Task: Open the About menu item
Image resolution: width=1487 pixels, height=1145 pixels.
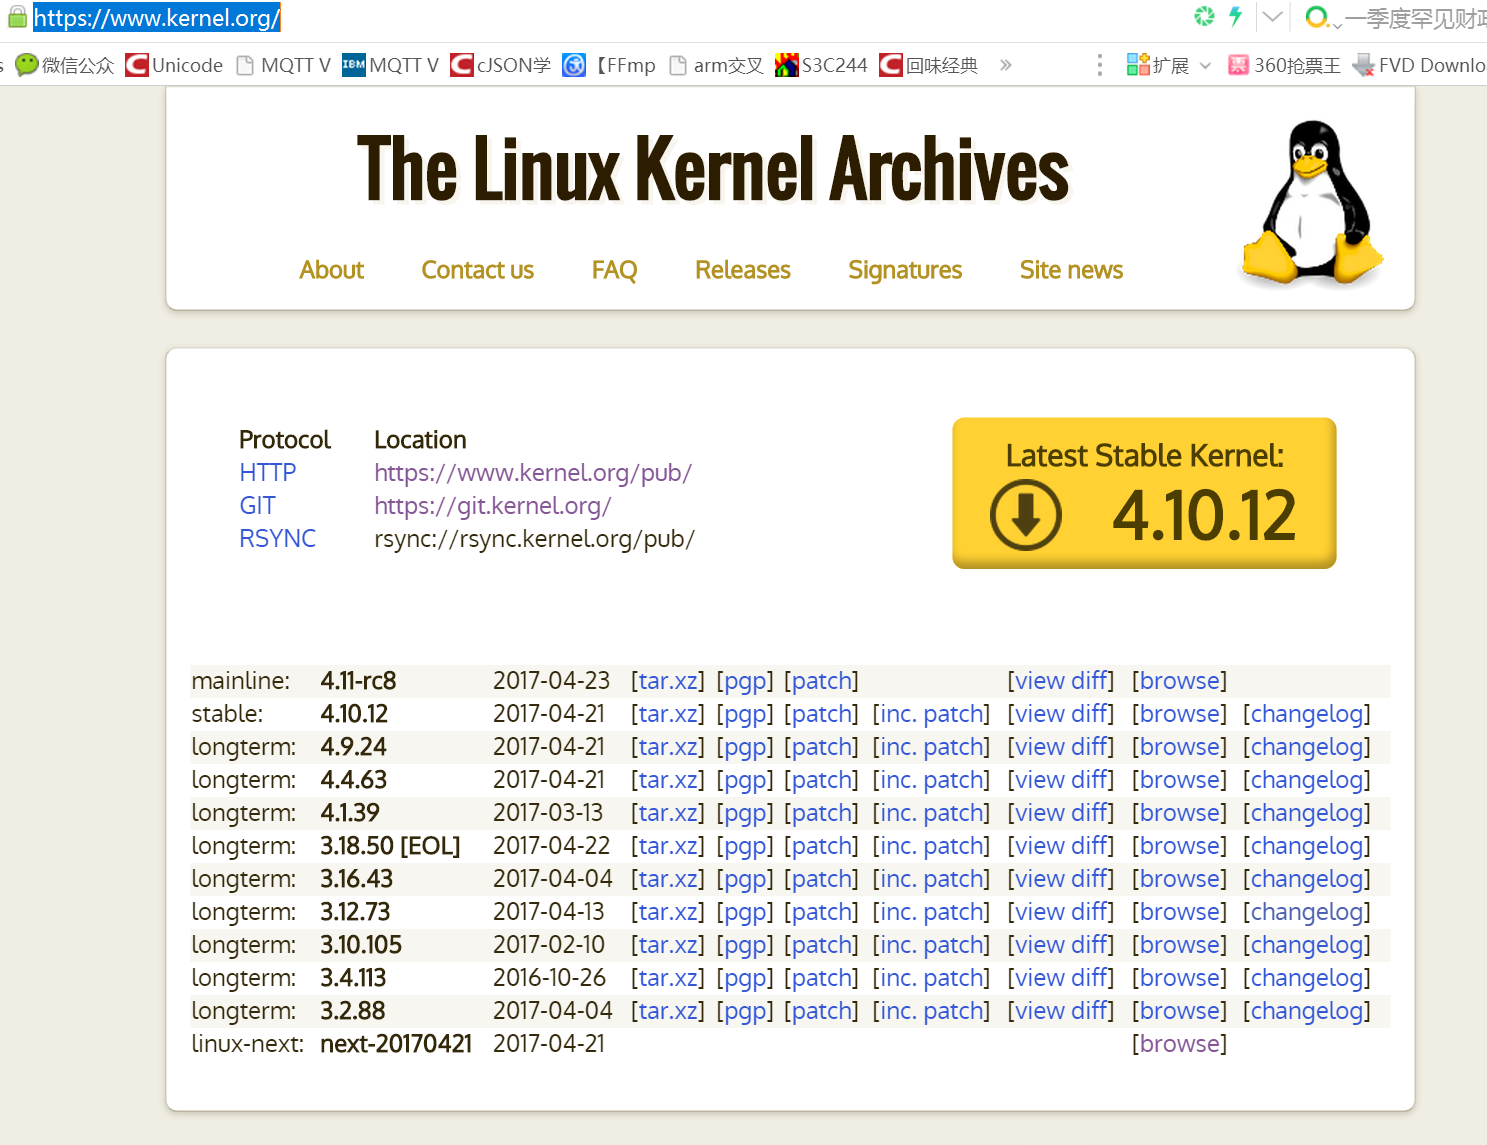Action: pyautogui.click(x=332, y=270)
